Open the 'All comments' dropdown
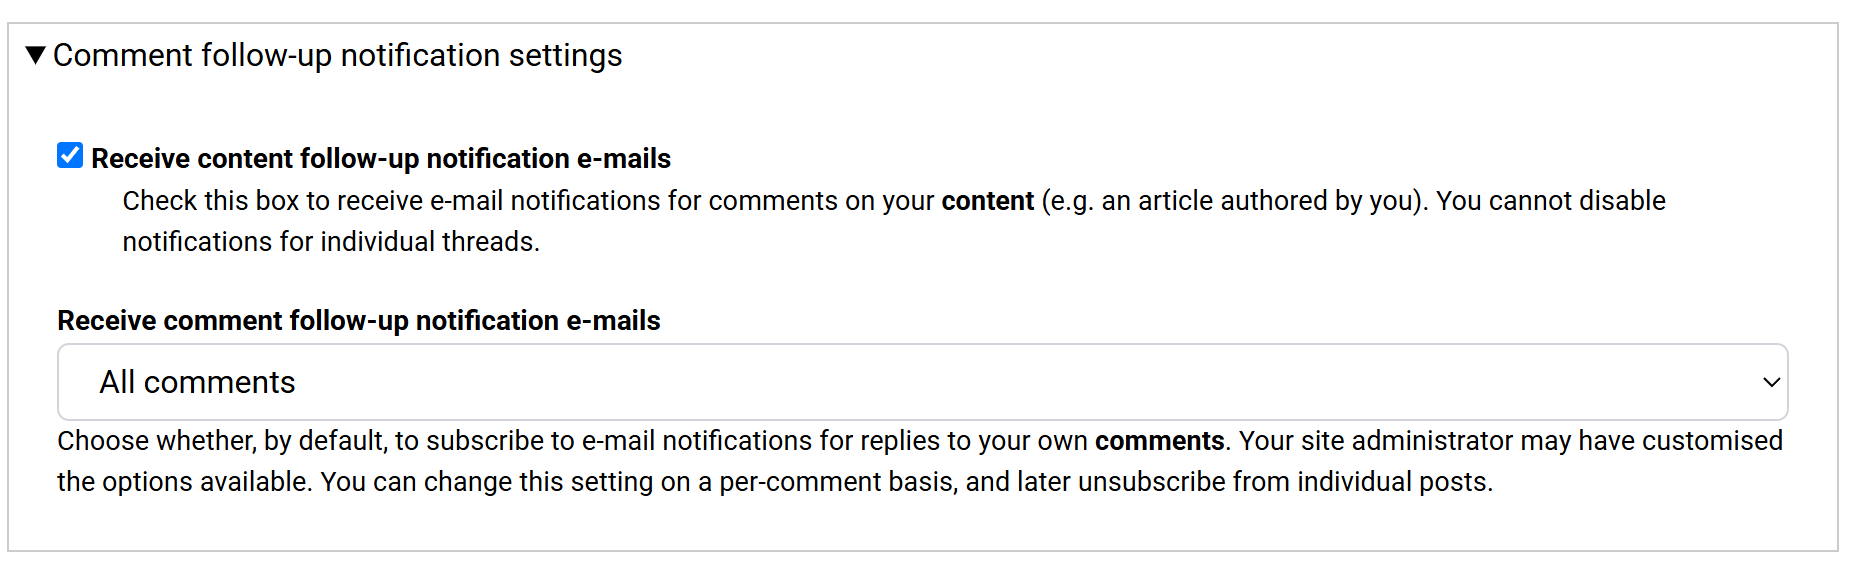This screenshot has height=575, width=1851. click(921, 382)
